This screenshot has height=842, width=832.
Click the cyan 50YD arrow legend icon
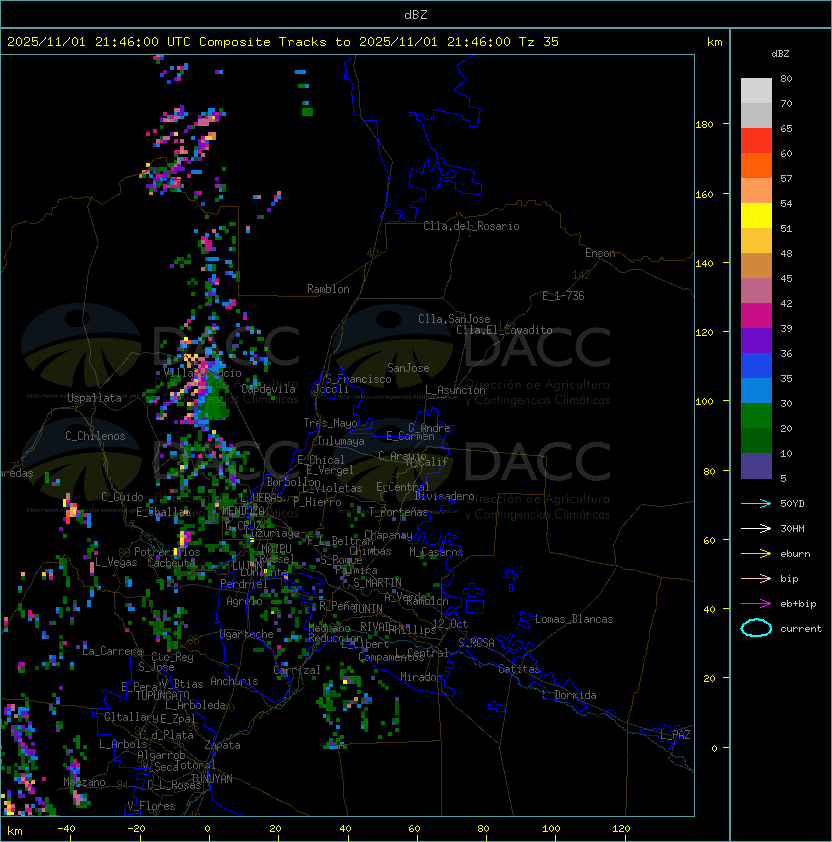tap(756, 504)
